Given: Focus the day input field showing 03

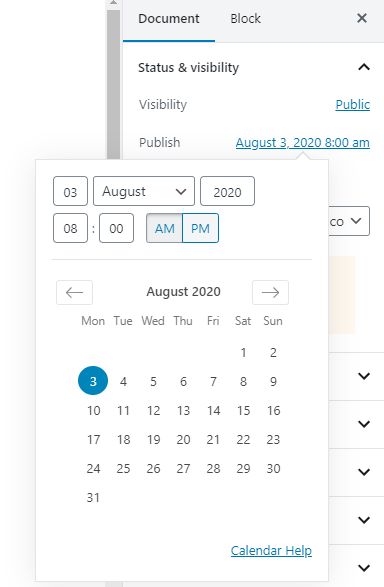Looking at the screenshot, I should (70, 191).
